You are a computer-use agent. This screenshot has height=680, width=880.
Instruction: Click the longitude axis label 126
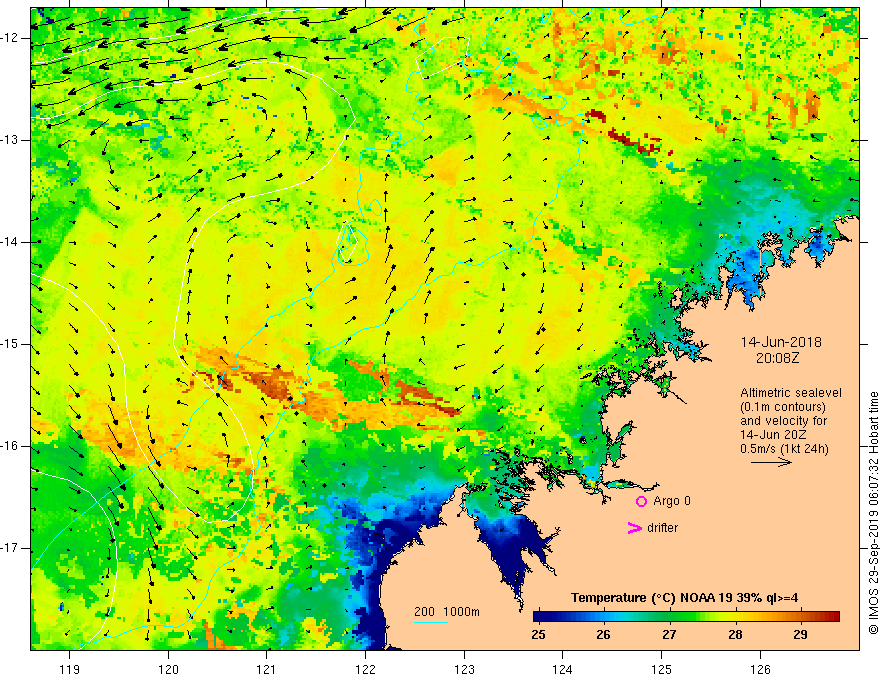pos(760,669)
